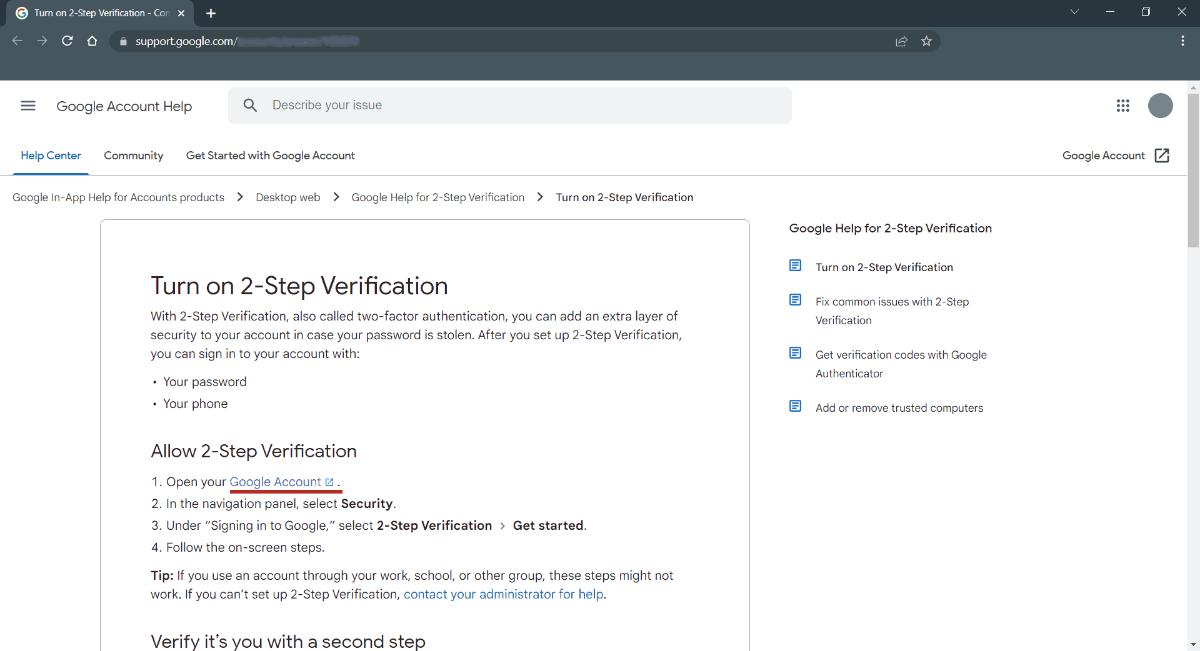Open a new browser tab
The width and height of the screenshot is (1200, 651).
pos(211,13)
